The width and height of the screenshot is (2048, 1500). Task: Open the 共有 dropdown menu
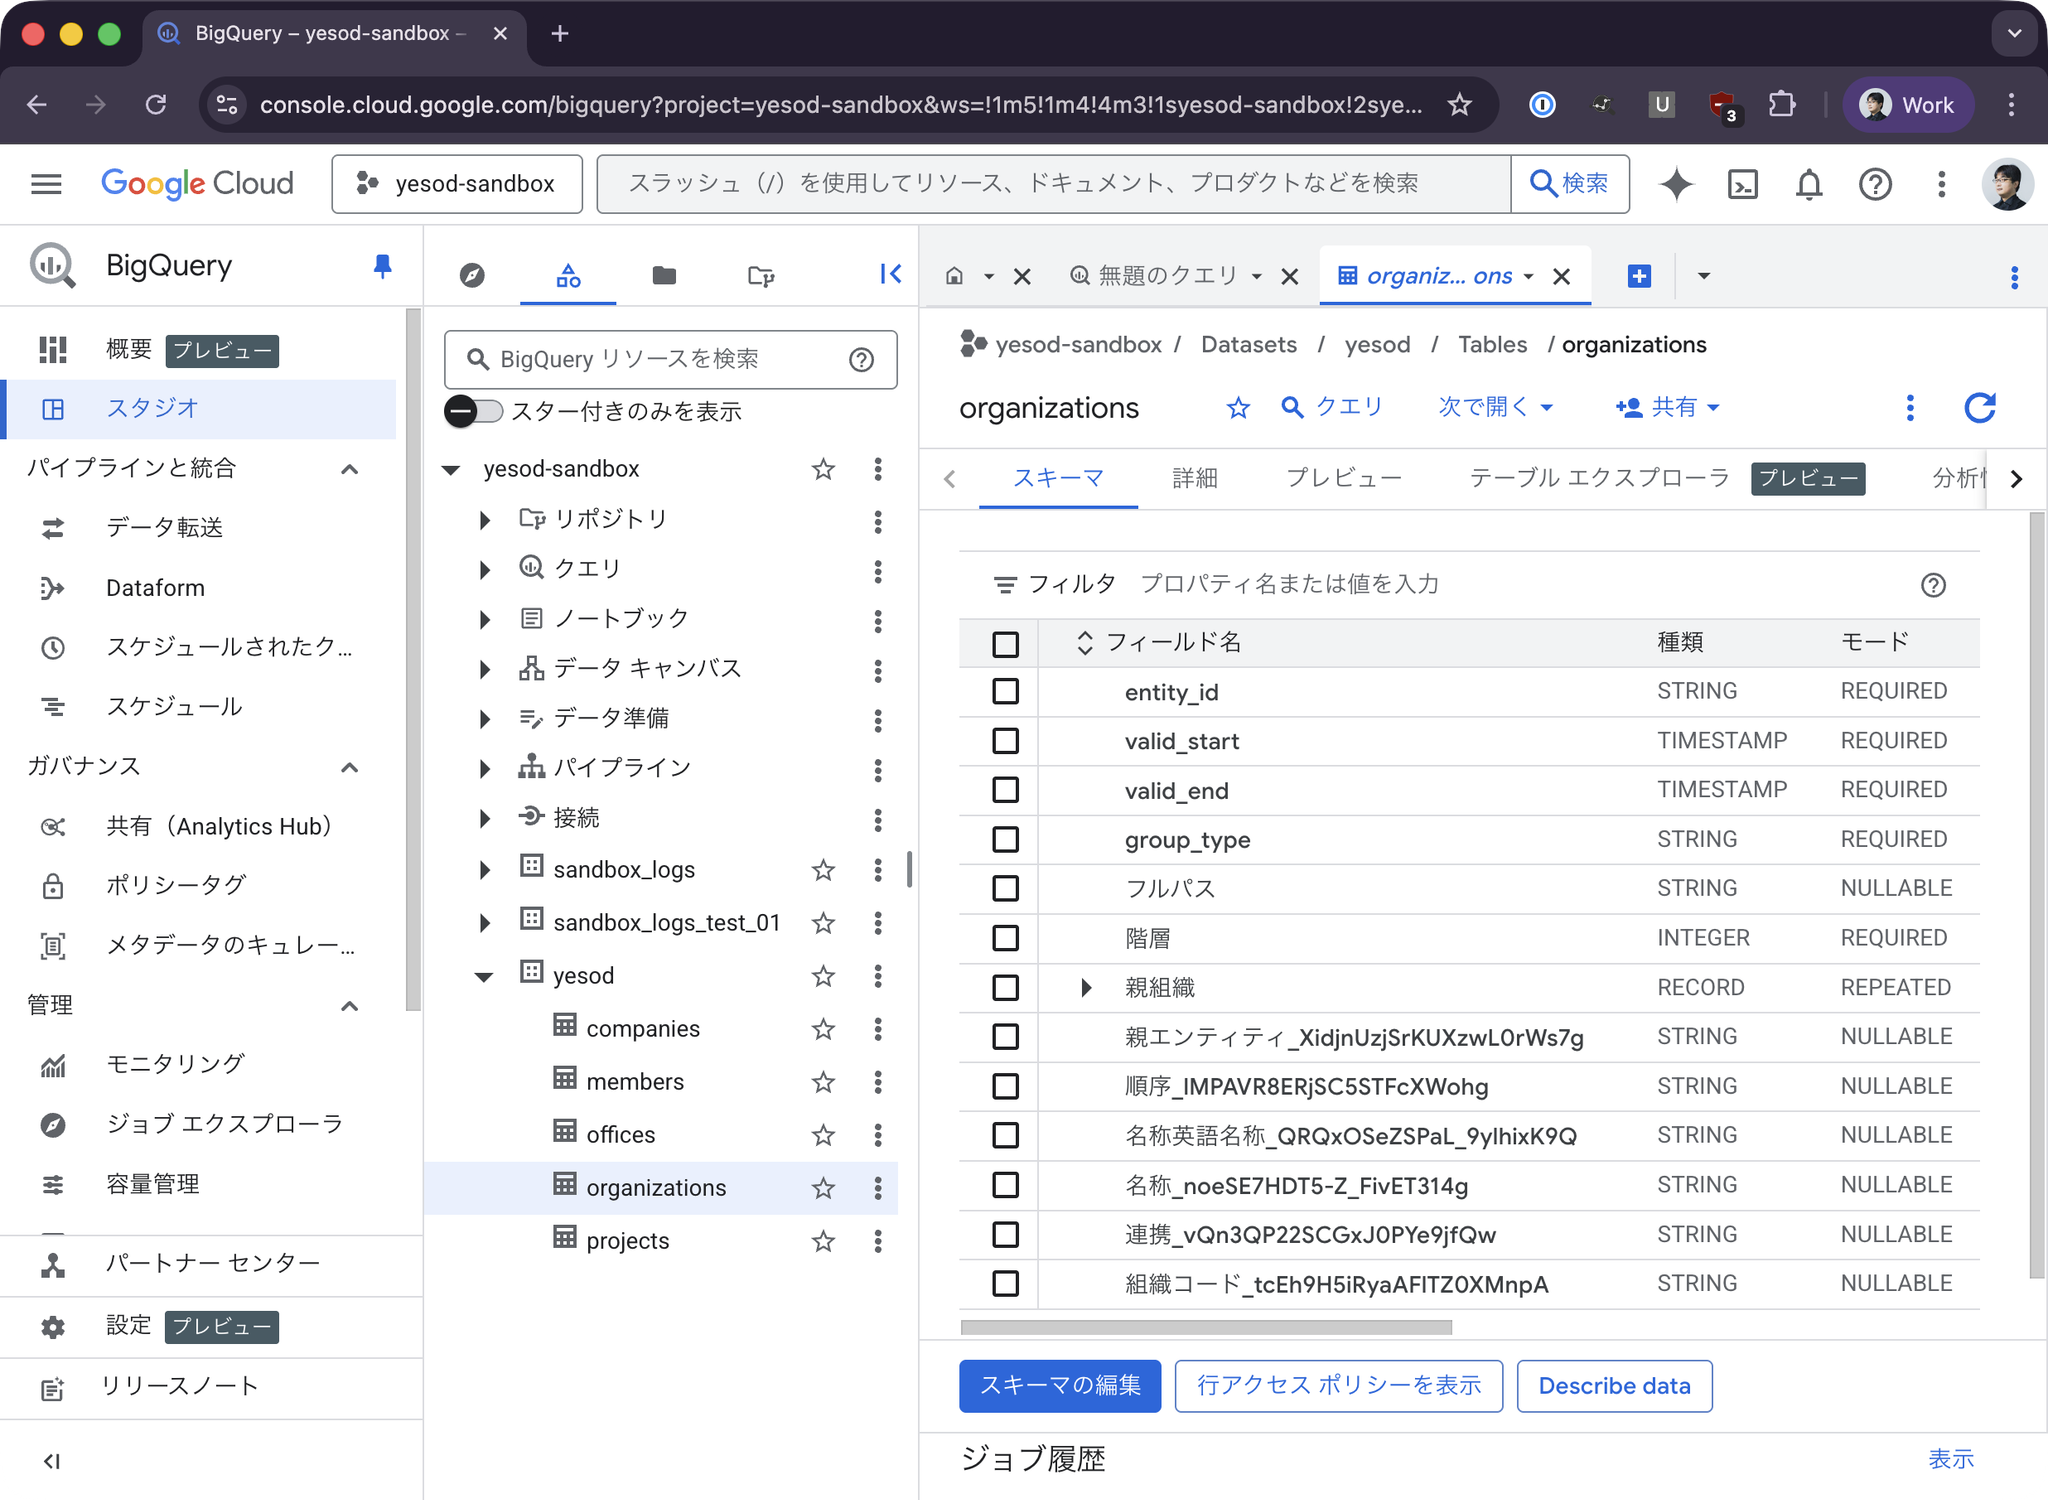point(1668,407)
